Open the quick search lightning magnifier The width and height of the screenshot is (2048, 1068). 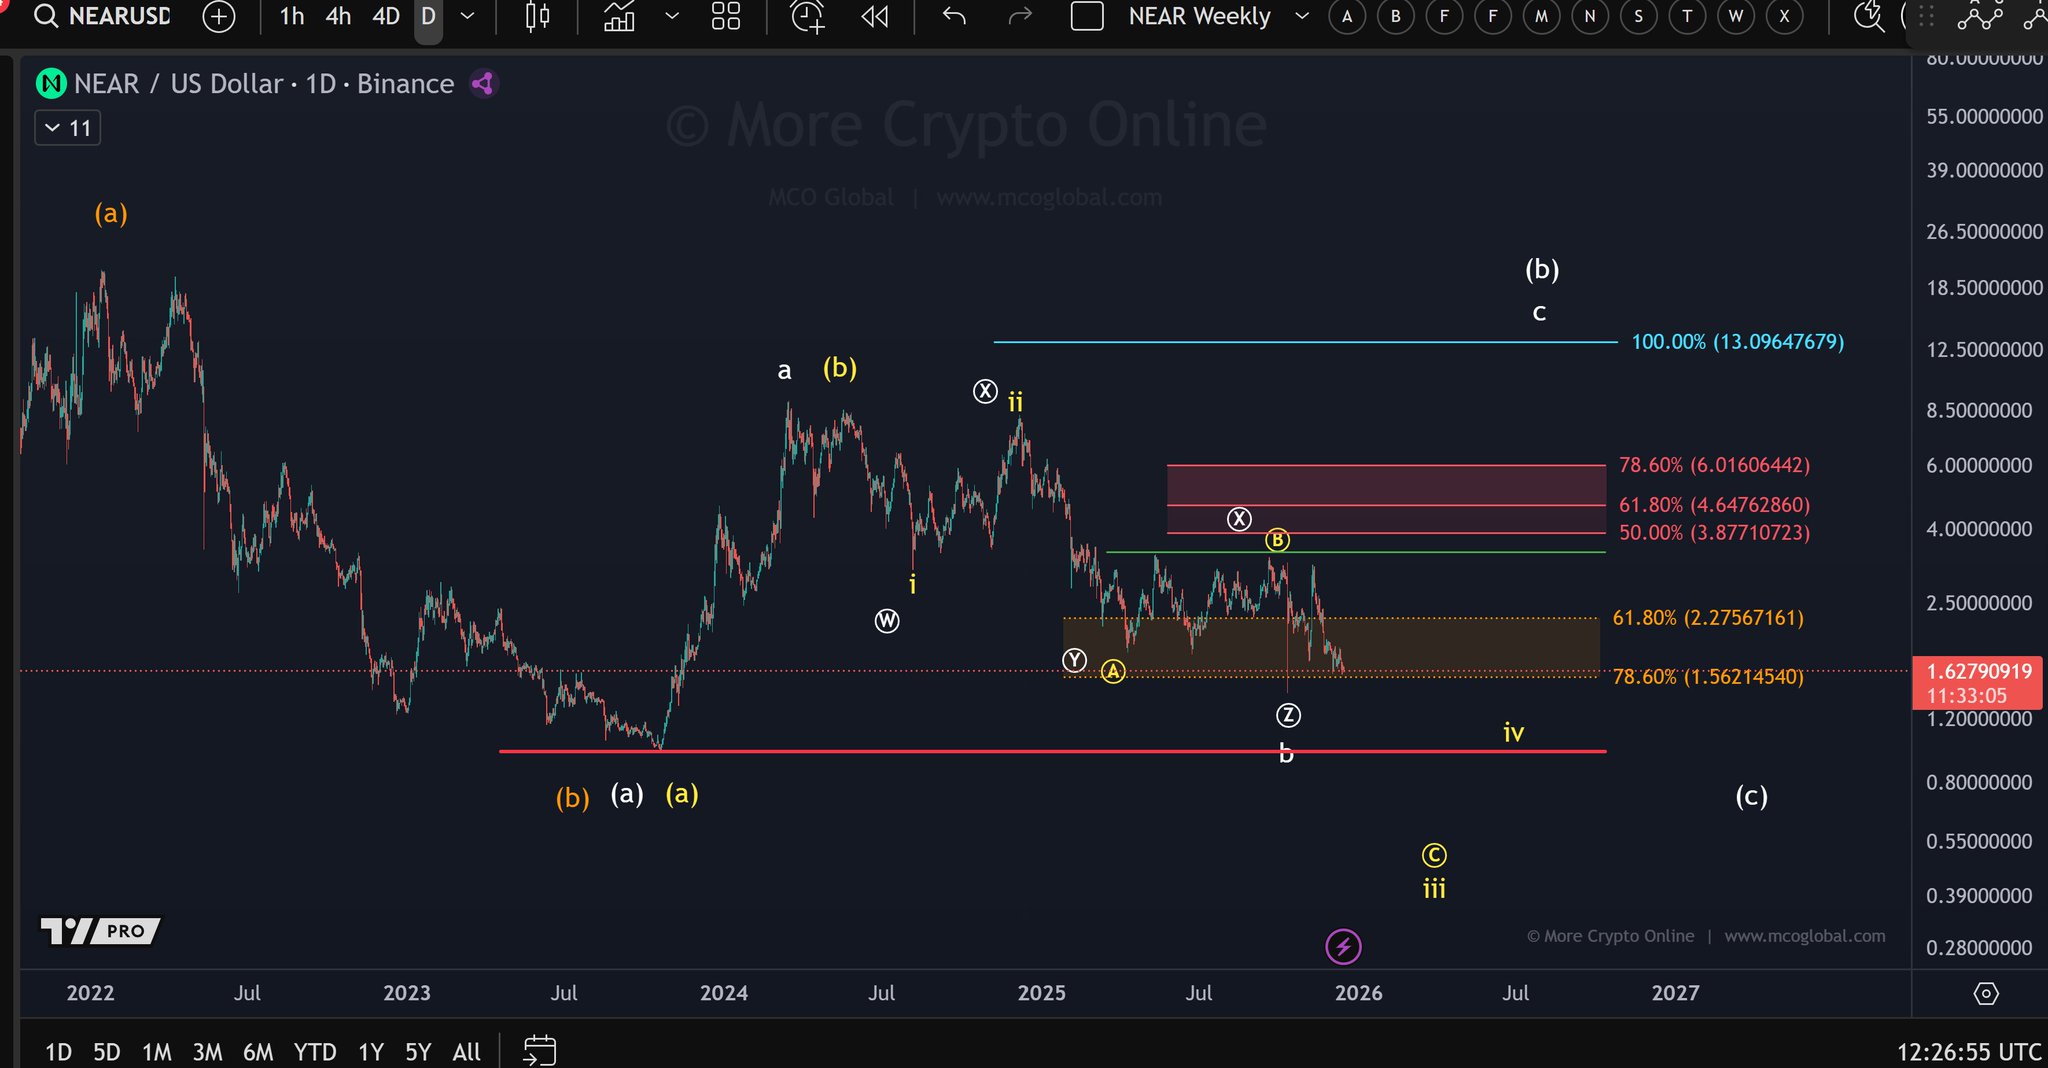[x=1869, y=17]
